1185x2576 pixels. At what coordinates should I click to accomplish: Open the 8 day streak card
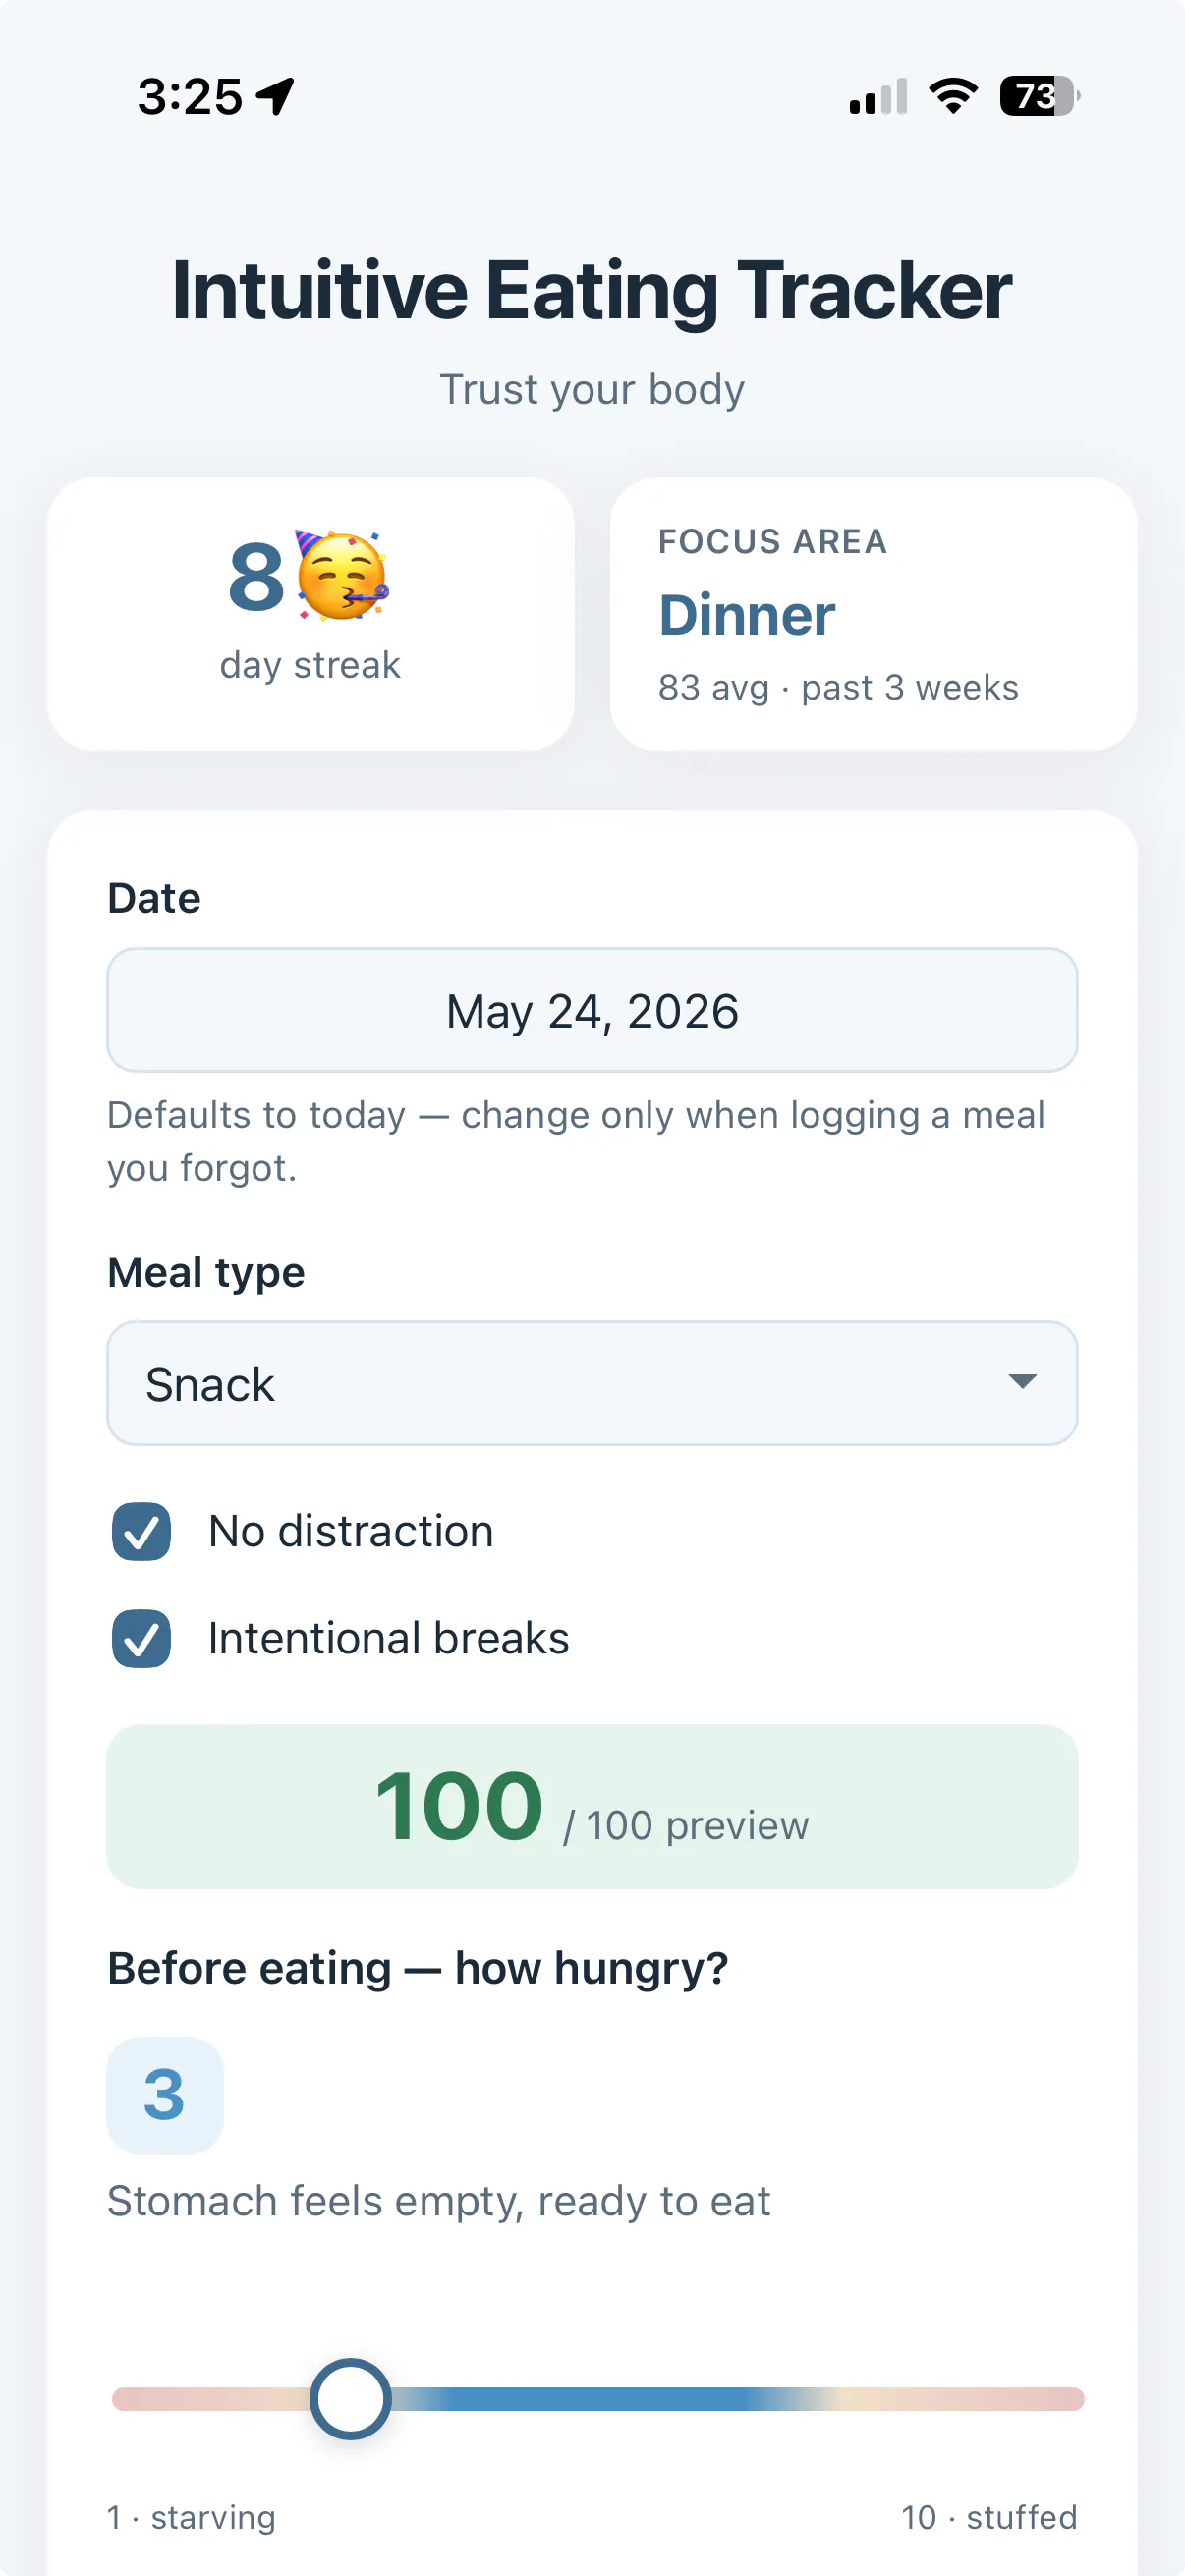[x=310, y=613]
